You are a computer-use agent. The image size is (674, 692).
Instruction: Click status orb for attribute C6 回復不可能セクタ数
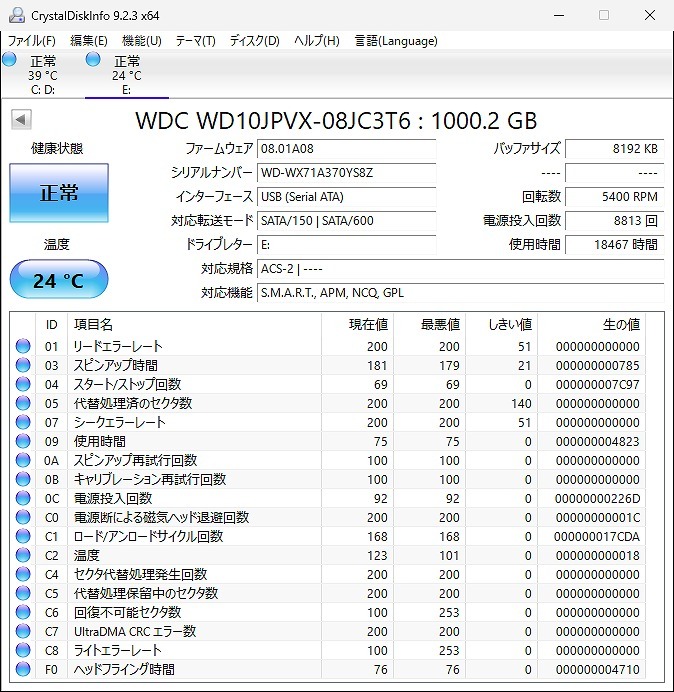point(23,612)
